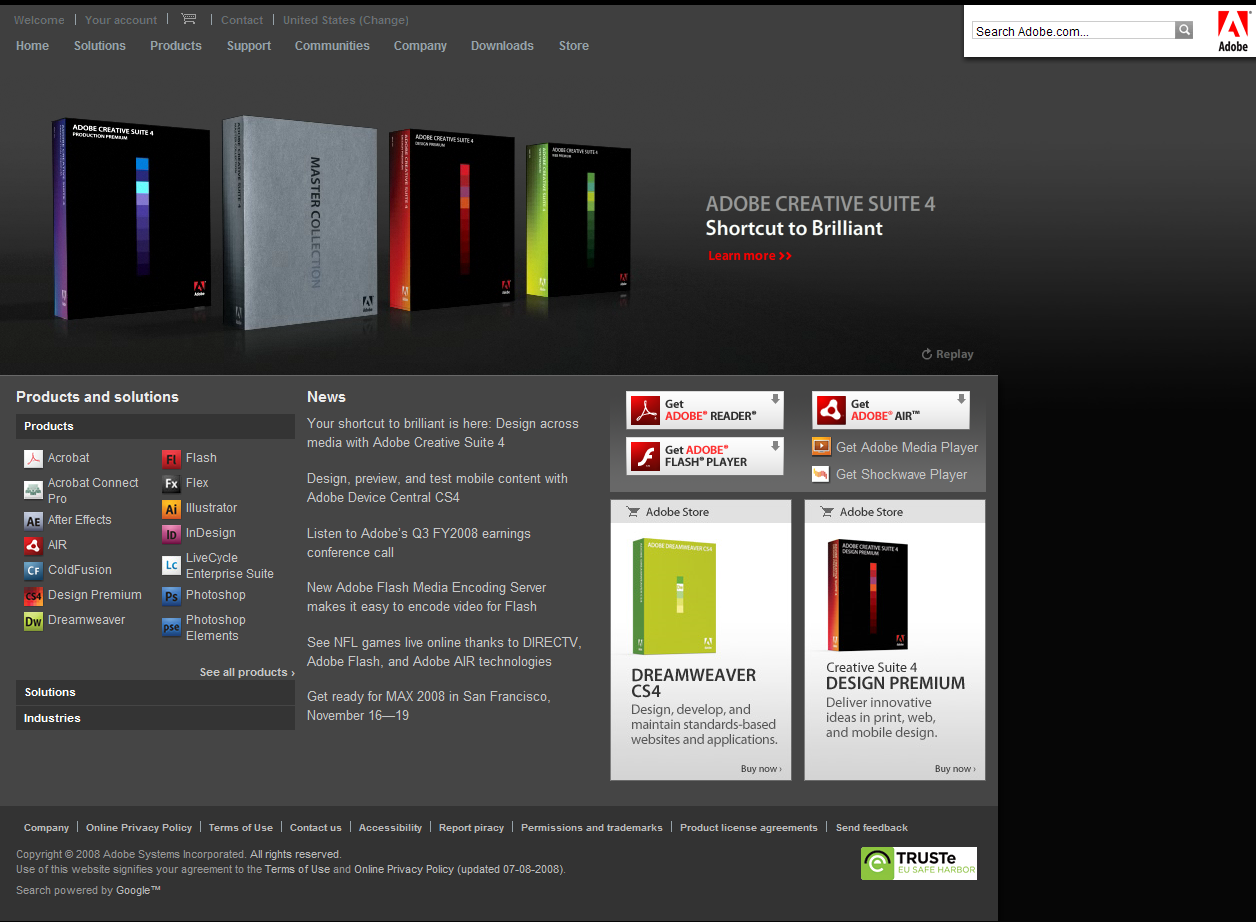
Task: Click the search magnifier button
Action: (x=1184, y=30)
